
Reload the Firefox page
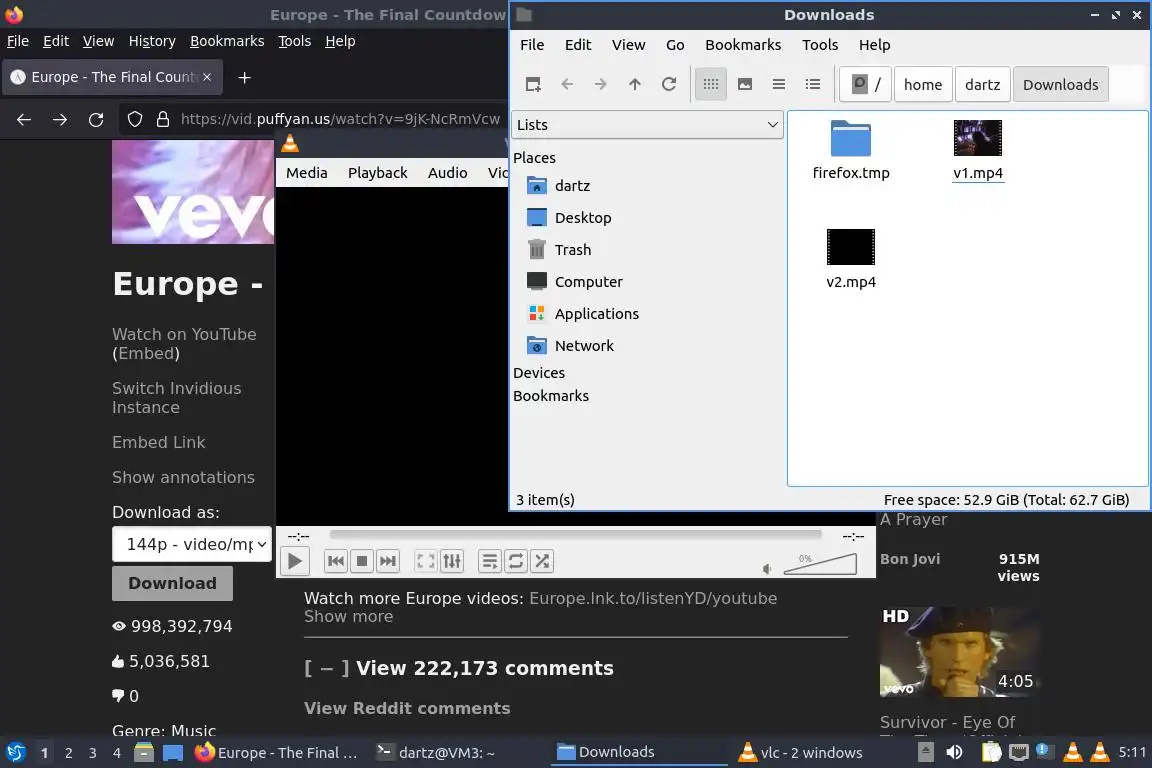[x=96, y=120]
